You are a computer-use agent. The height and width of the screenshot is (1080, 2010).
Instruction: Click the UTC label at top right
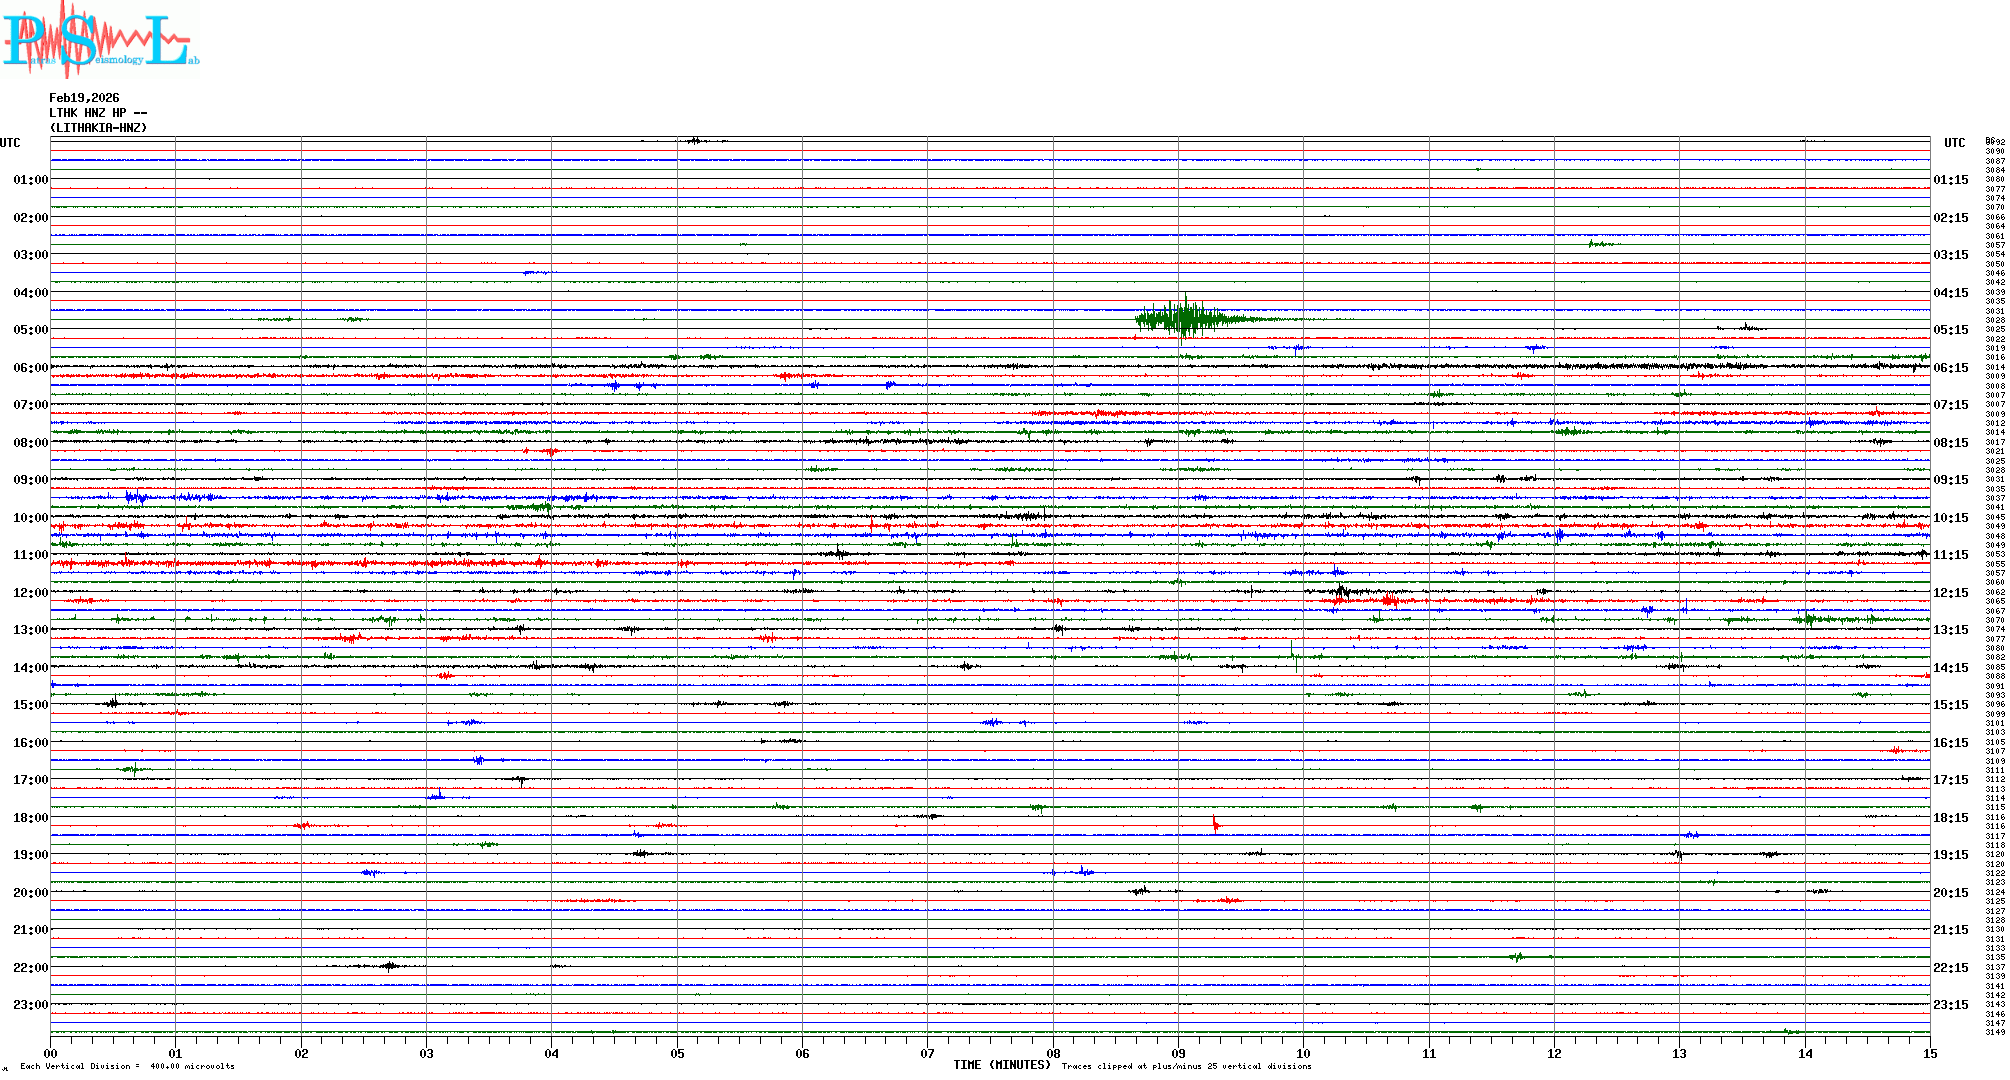(1954, 143)
